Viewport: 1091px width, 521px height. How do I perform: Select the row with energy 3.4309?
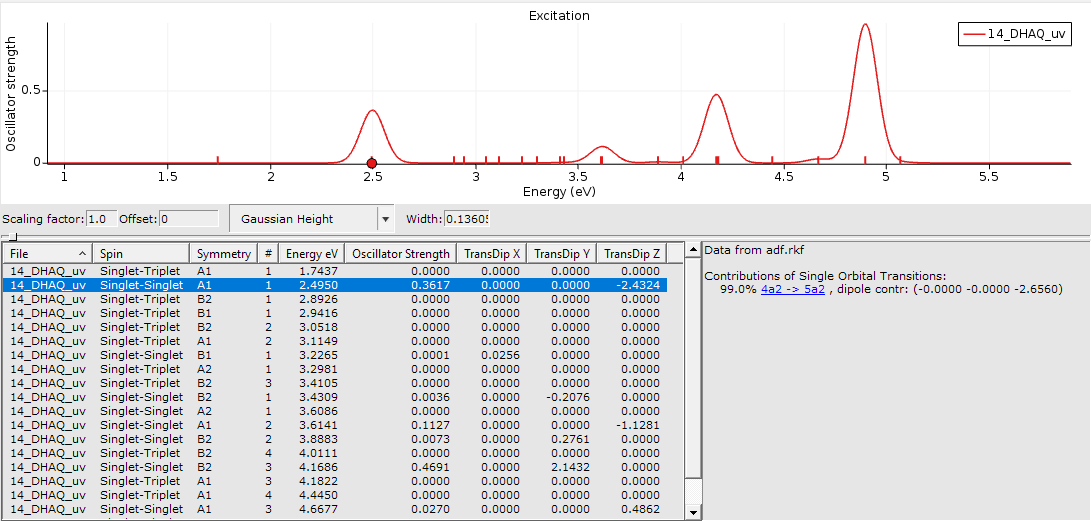(335, 397)
